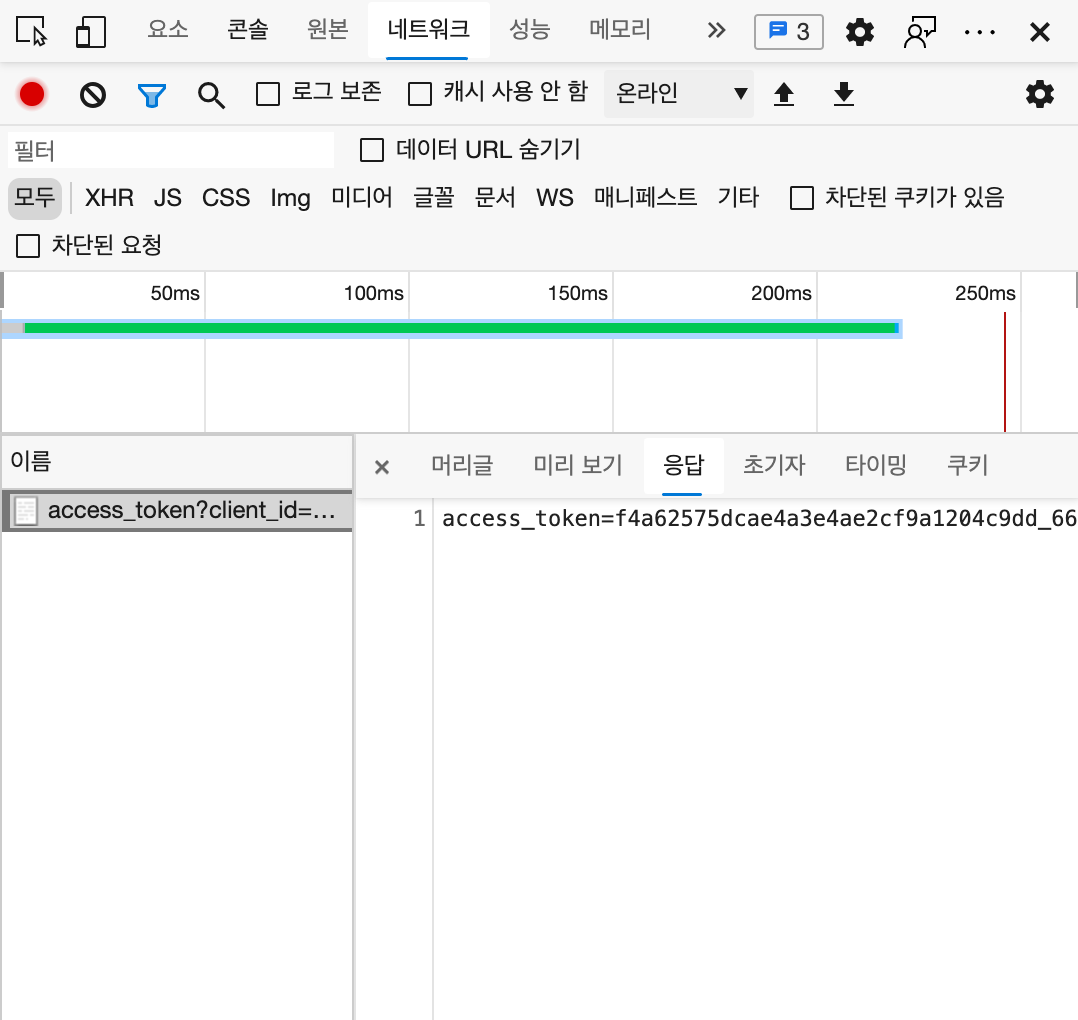Viewport: 1078px width, 1020px height.
Task: Enable 캐시 사용 안 함 checkbox
Action: pyautogui.click(x=420, y=94)
